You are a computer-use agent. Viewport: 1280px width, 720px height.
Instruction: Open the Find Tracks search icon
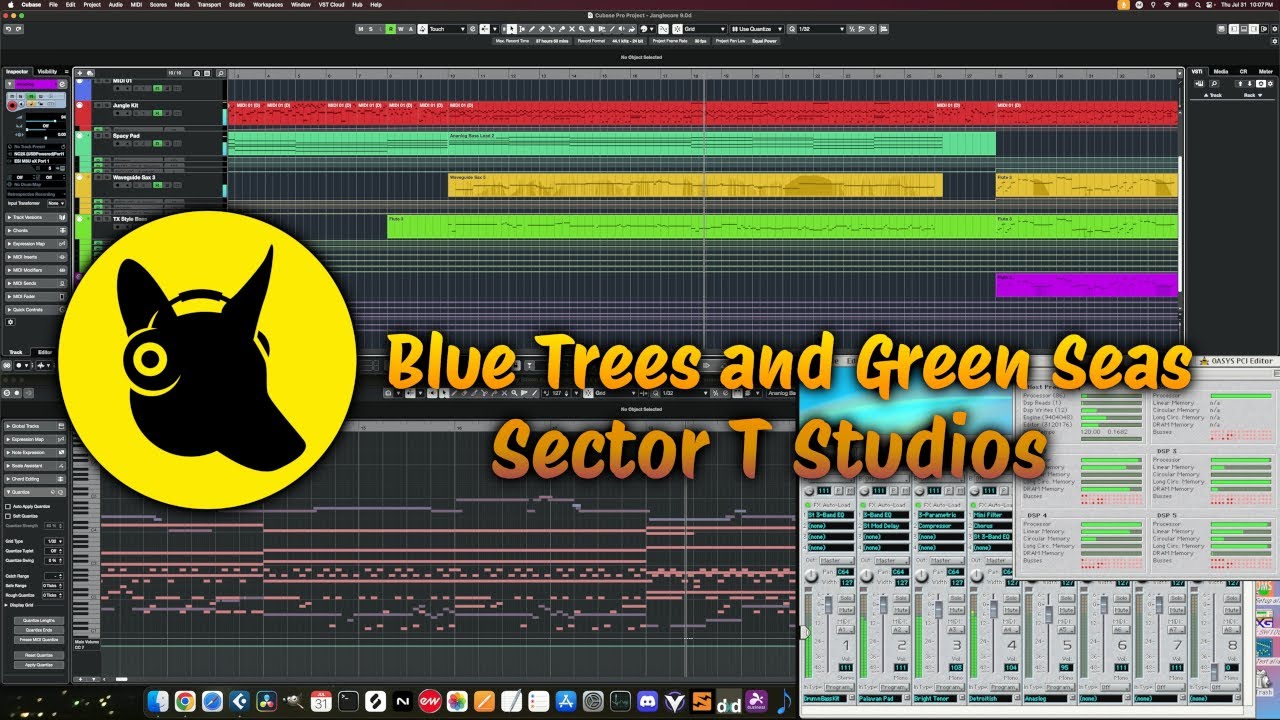pyautogui.click(x=221, y=73)
